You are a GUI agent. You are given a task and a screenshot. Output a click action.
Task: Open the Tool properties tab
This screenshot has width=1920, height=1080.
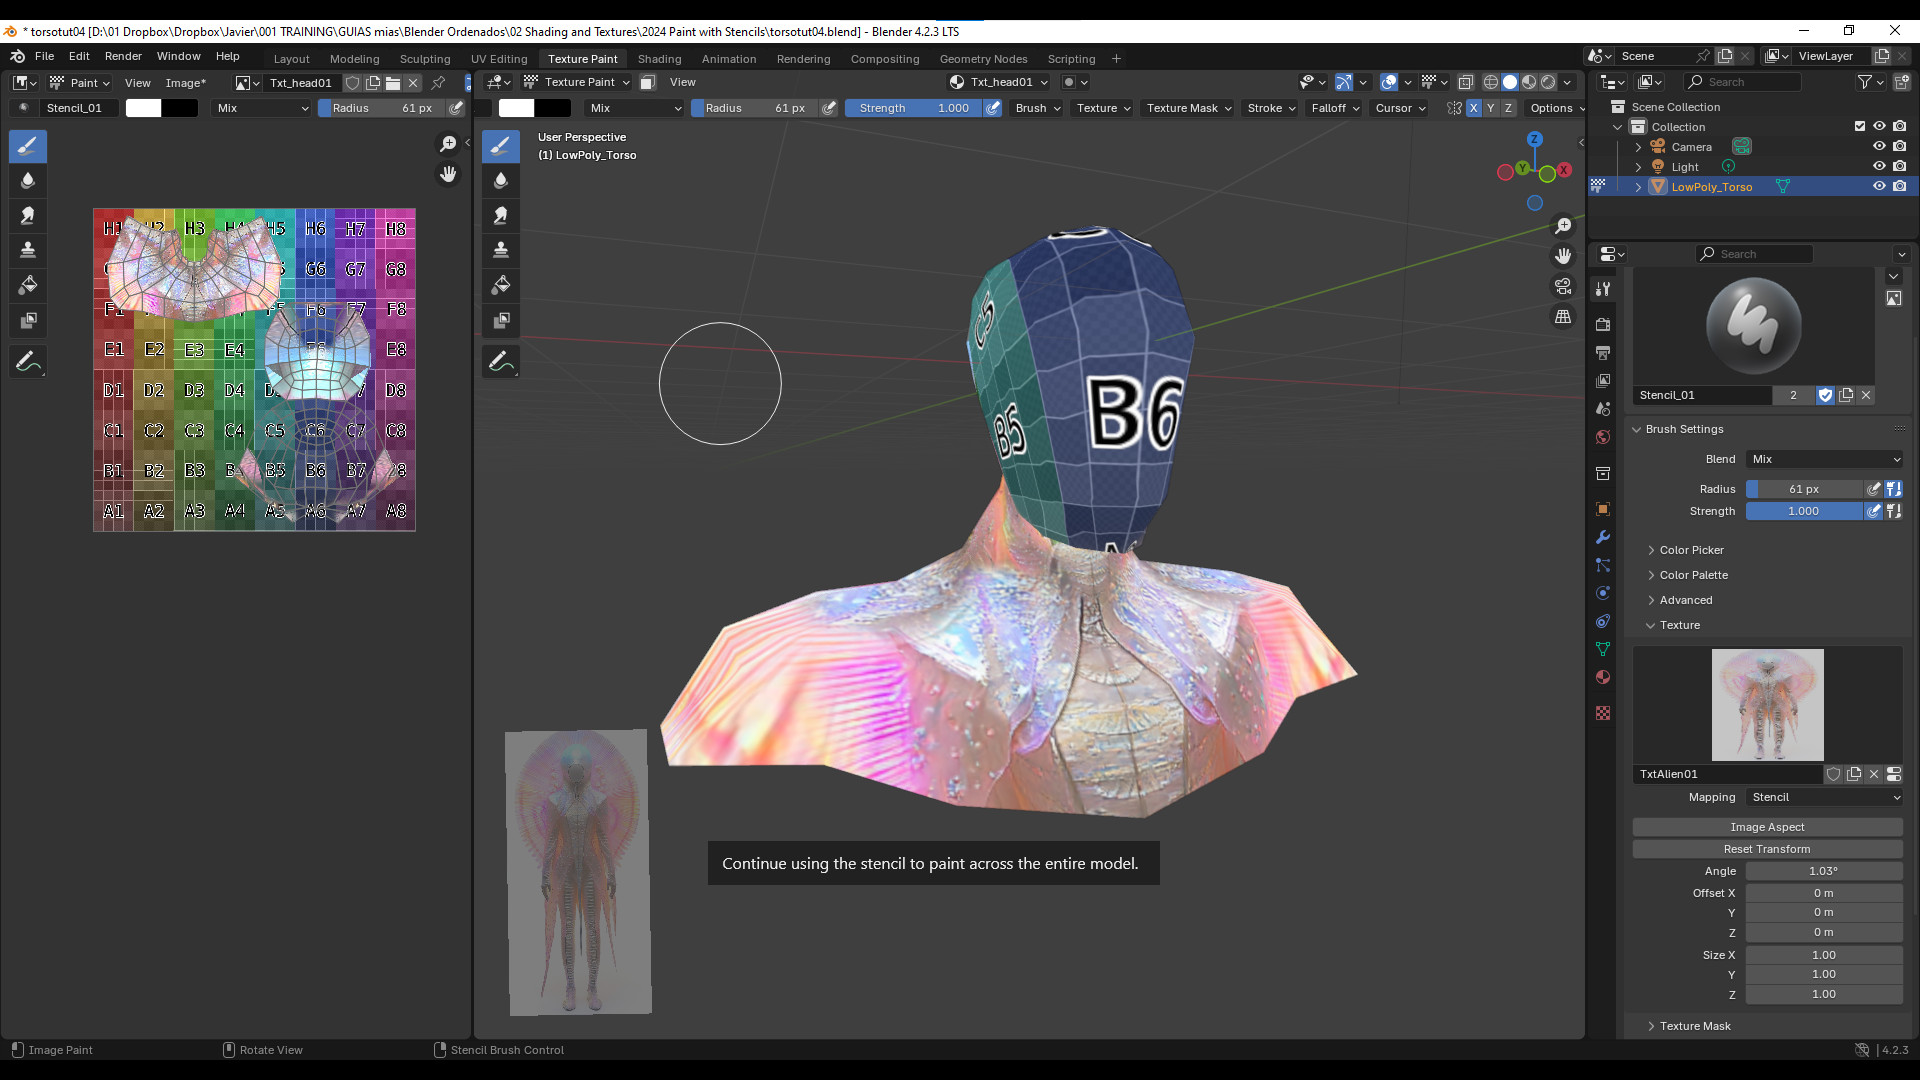click(1603, 289)
